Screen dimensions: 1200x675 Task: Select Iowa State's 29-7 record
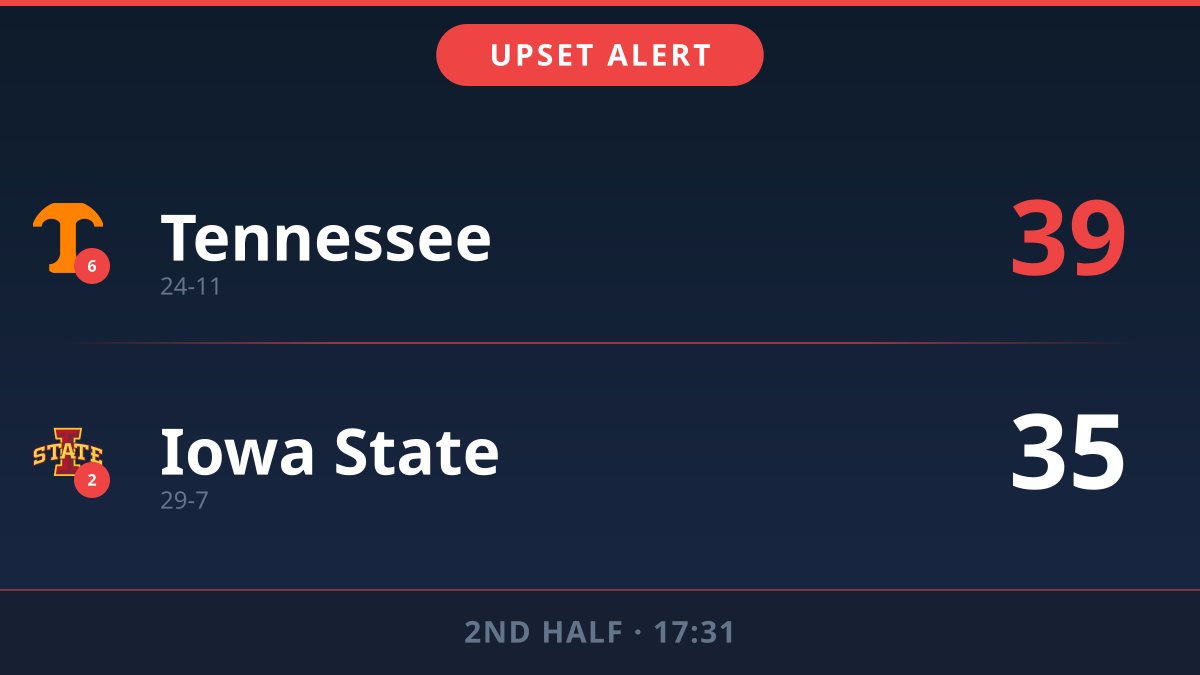click(x=184, y=501)
